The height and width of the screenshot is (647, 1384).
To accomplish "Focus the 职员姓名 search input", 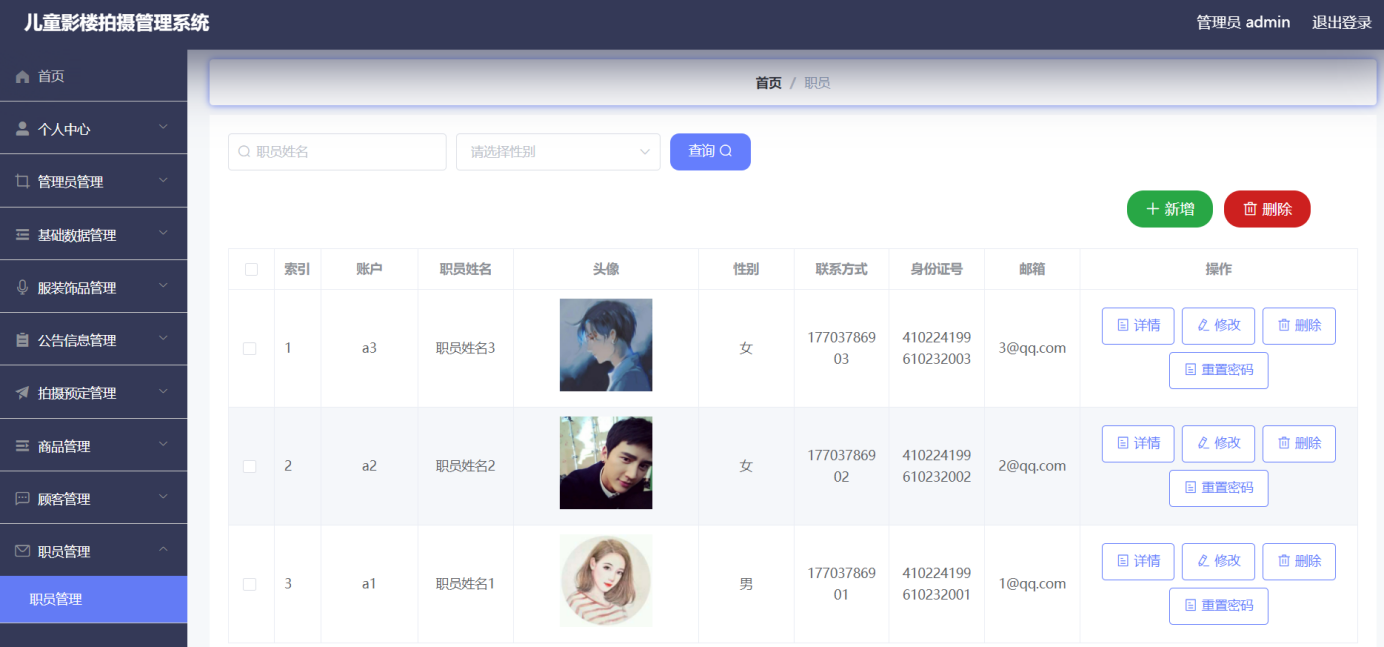I will (x=337, y=152).
